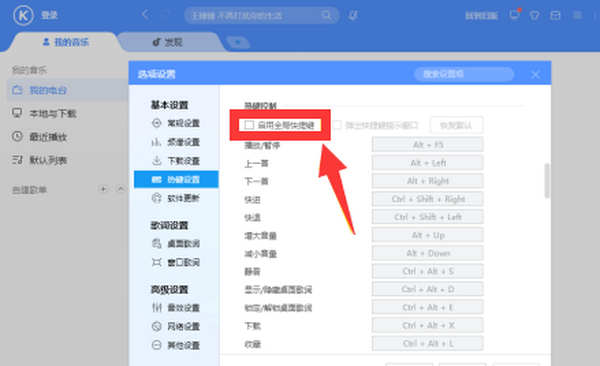This screenshot has width=600, height=366.
Task: Focus the top song search field
Action: click(262, 15)
